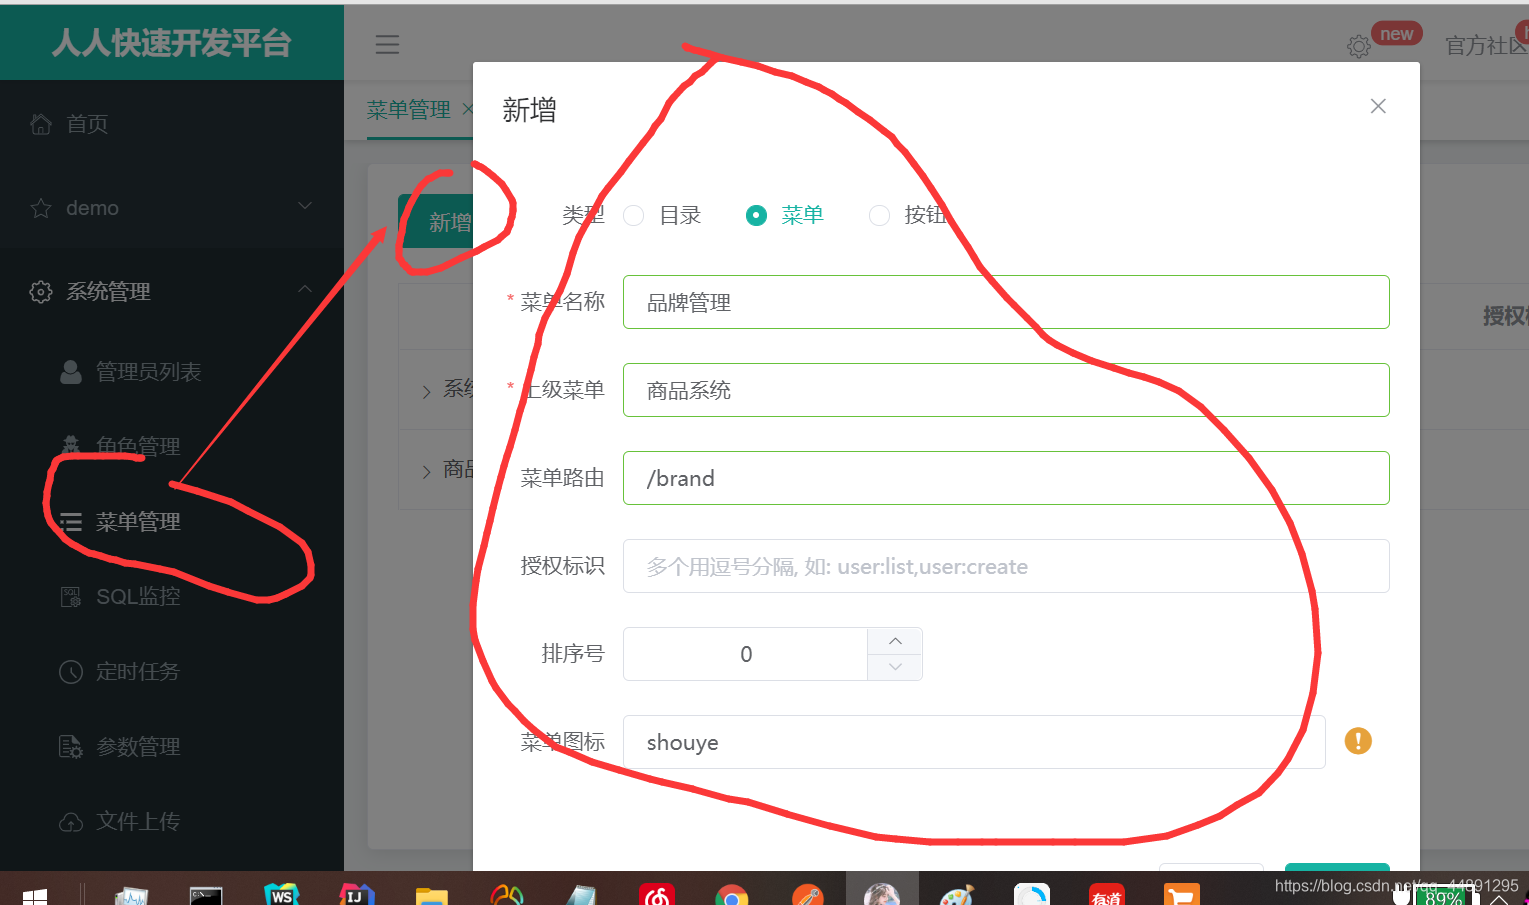This screenshot has height=905, width=1529.
Task: Open settings gear in top header
Action: coord(1358,46)
